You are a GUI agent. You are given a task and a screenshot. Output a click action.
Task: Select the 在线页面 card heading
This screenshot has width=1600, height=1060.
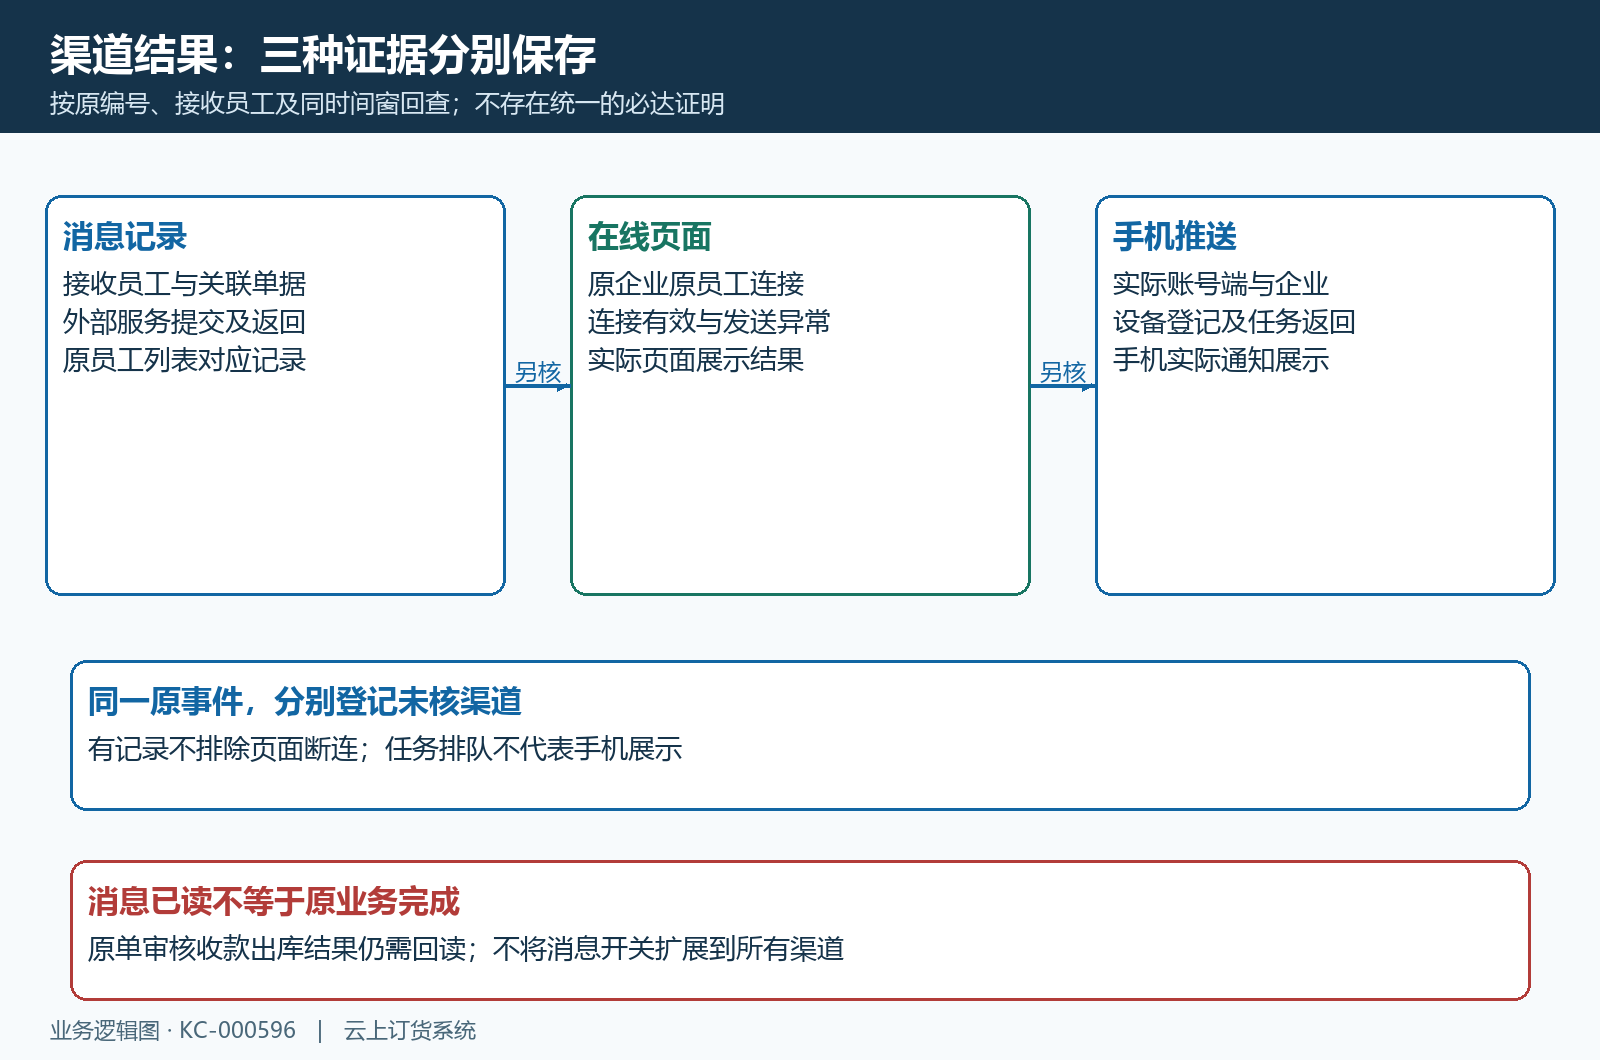pyautogui.click(x=650, y=237)
